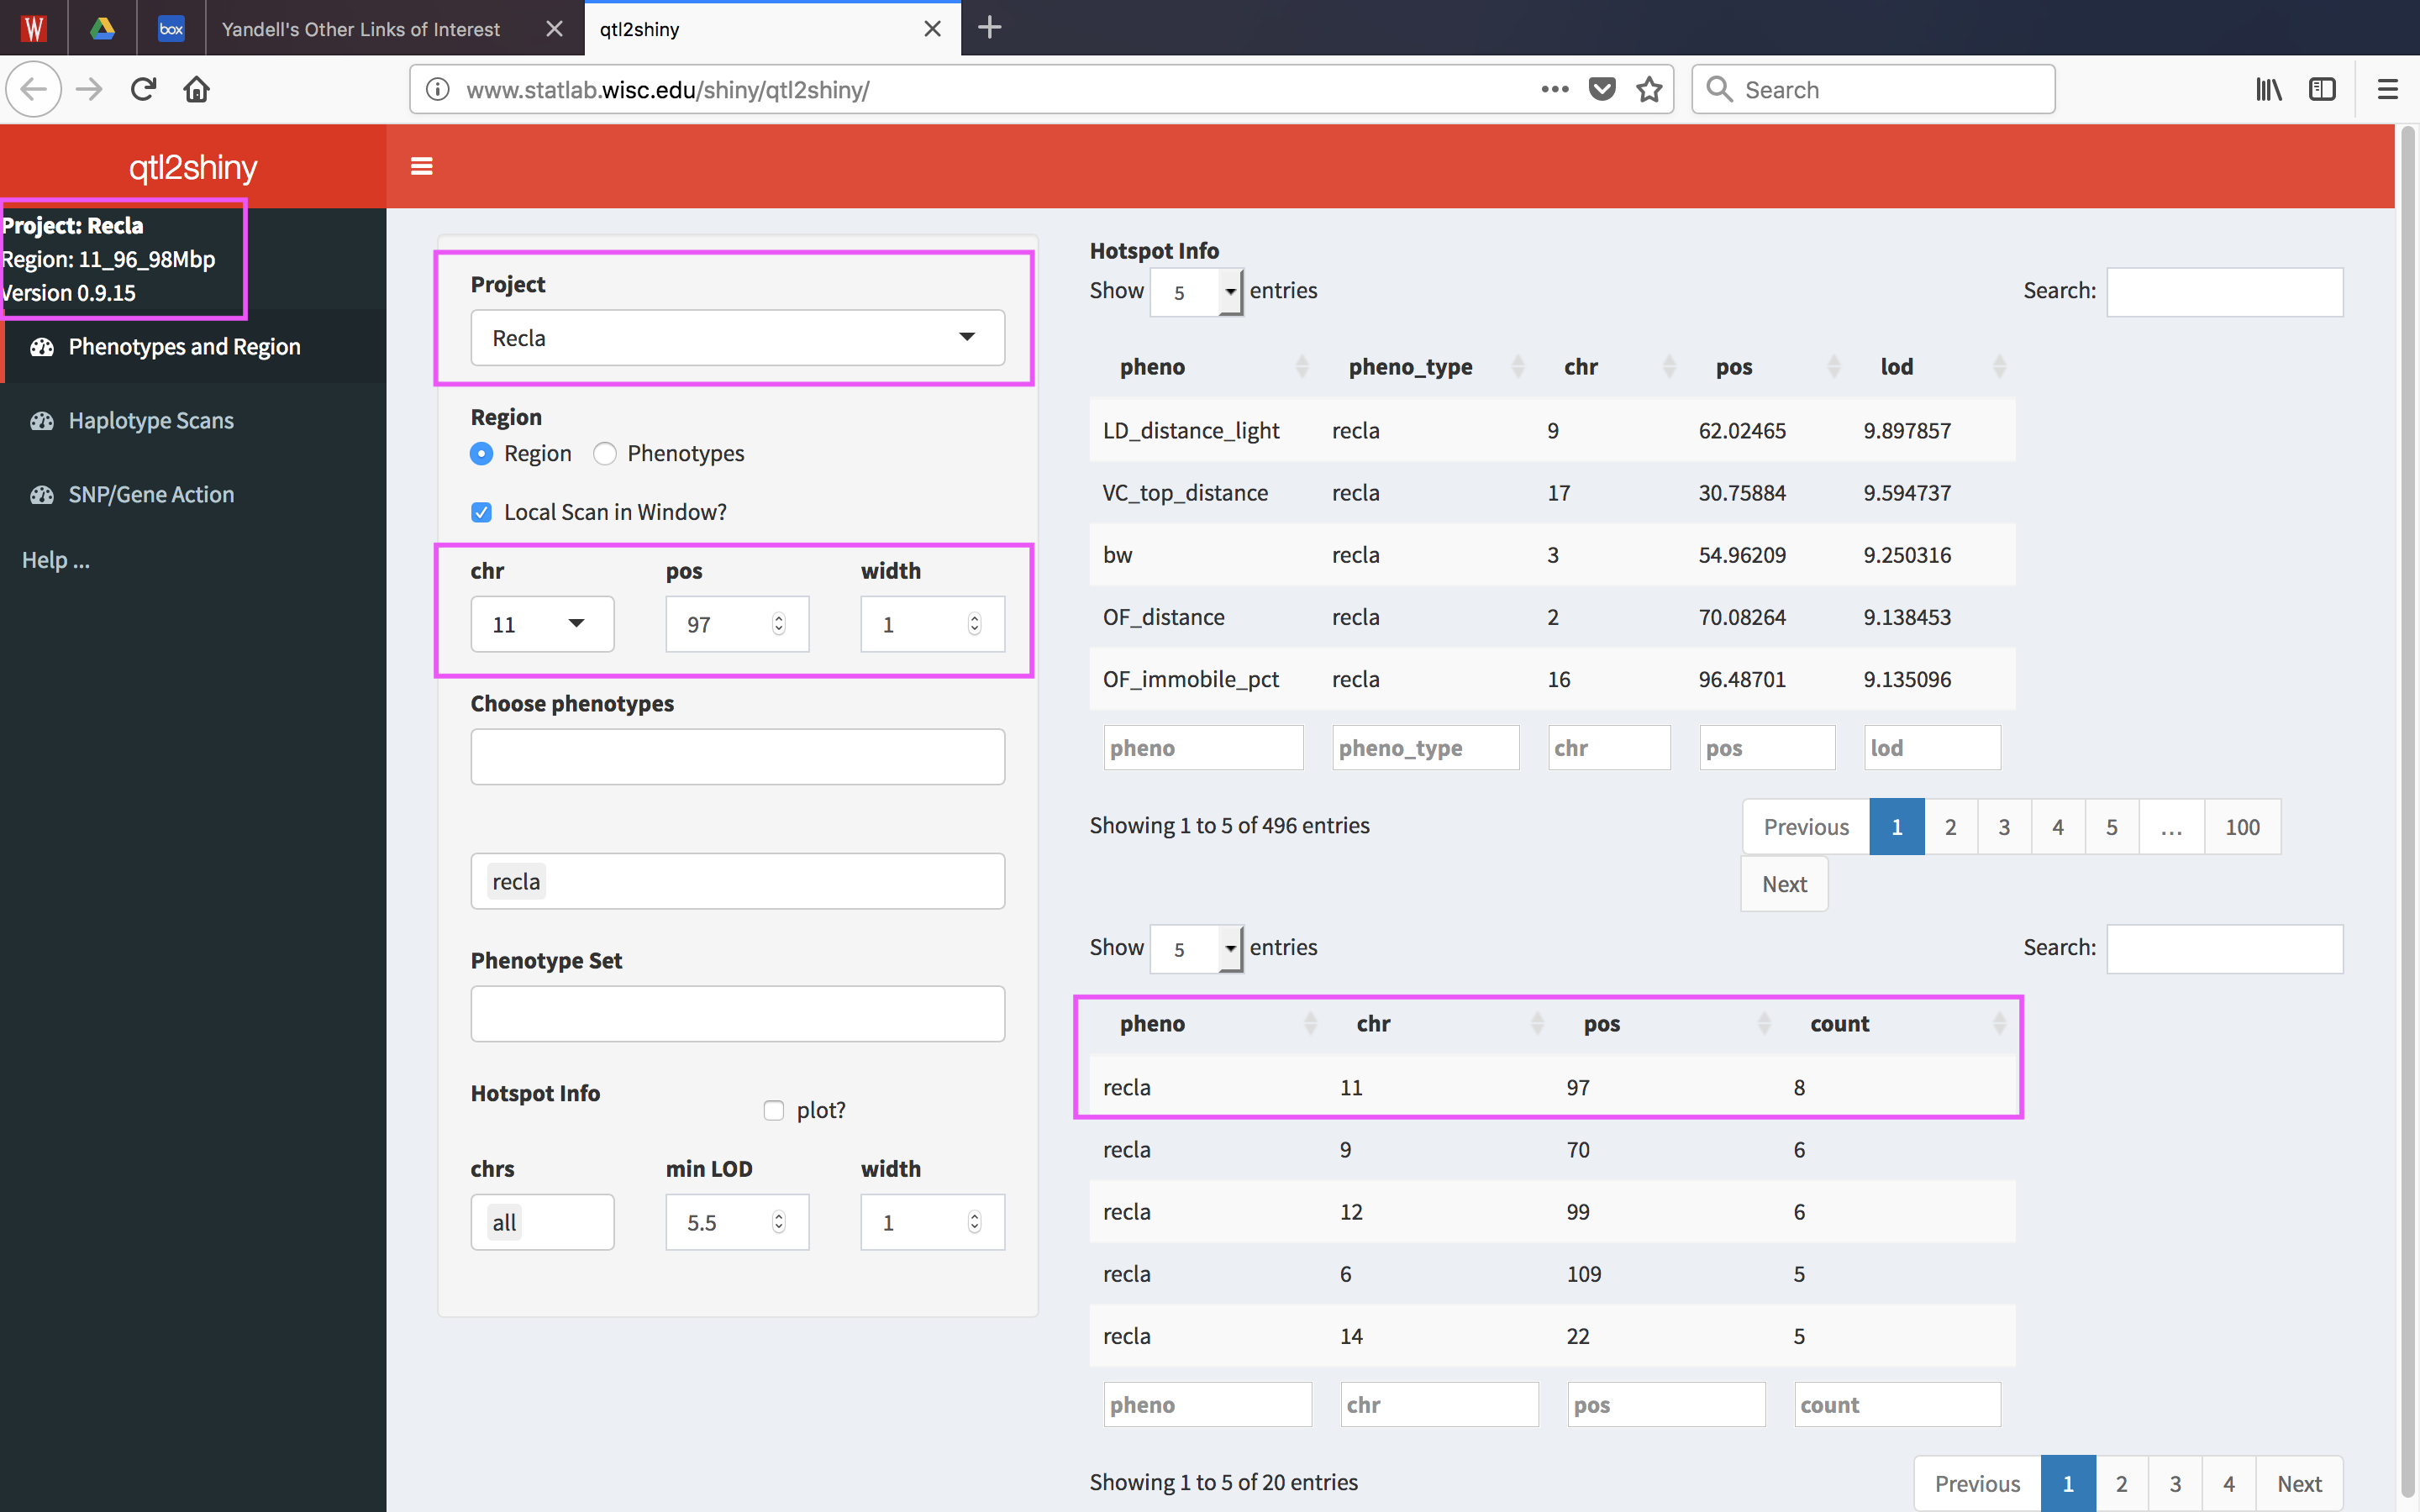Go to page 100 of Hotspot Info table
The width and height of the screenshot is (2420, 1512).
click(x=2242, y=827)
